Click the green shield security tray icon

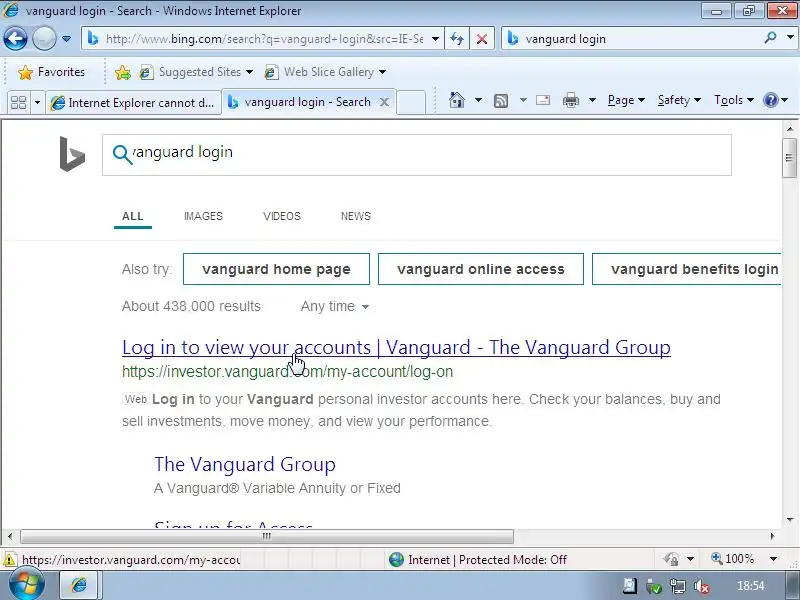coord(654,587)
